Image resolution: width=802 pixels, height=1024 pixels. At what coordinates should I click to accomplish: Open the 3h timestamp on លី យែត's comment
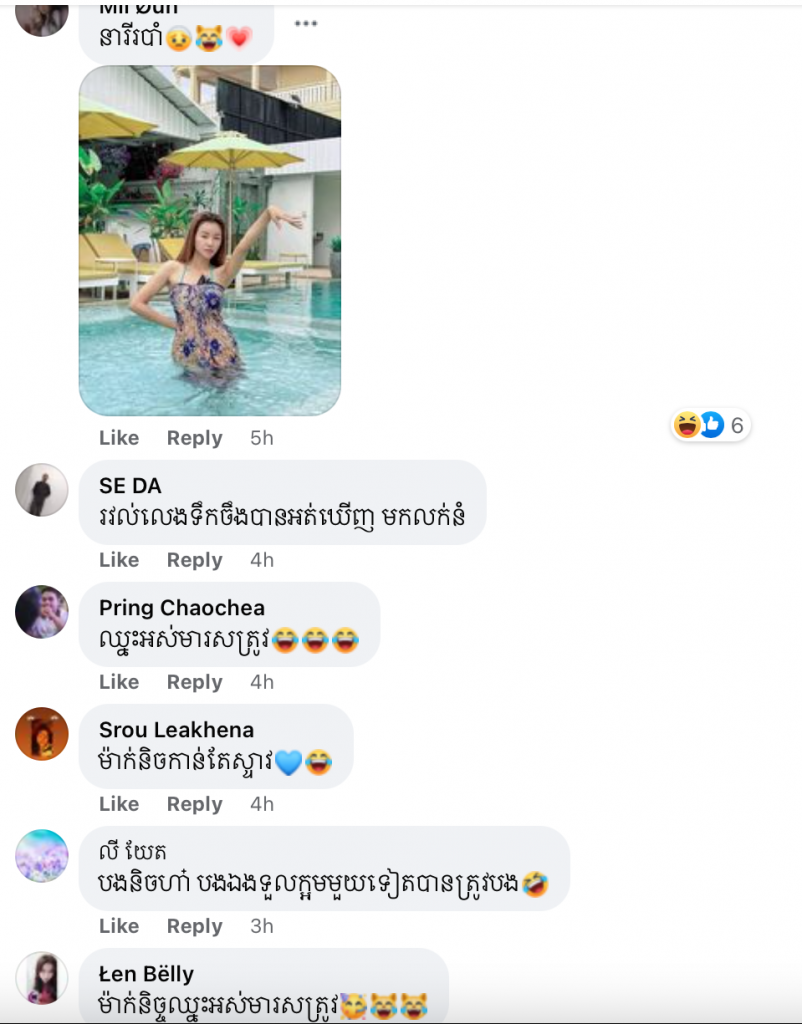pos(262,926)
